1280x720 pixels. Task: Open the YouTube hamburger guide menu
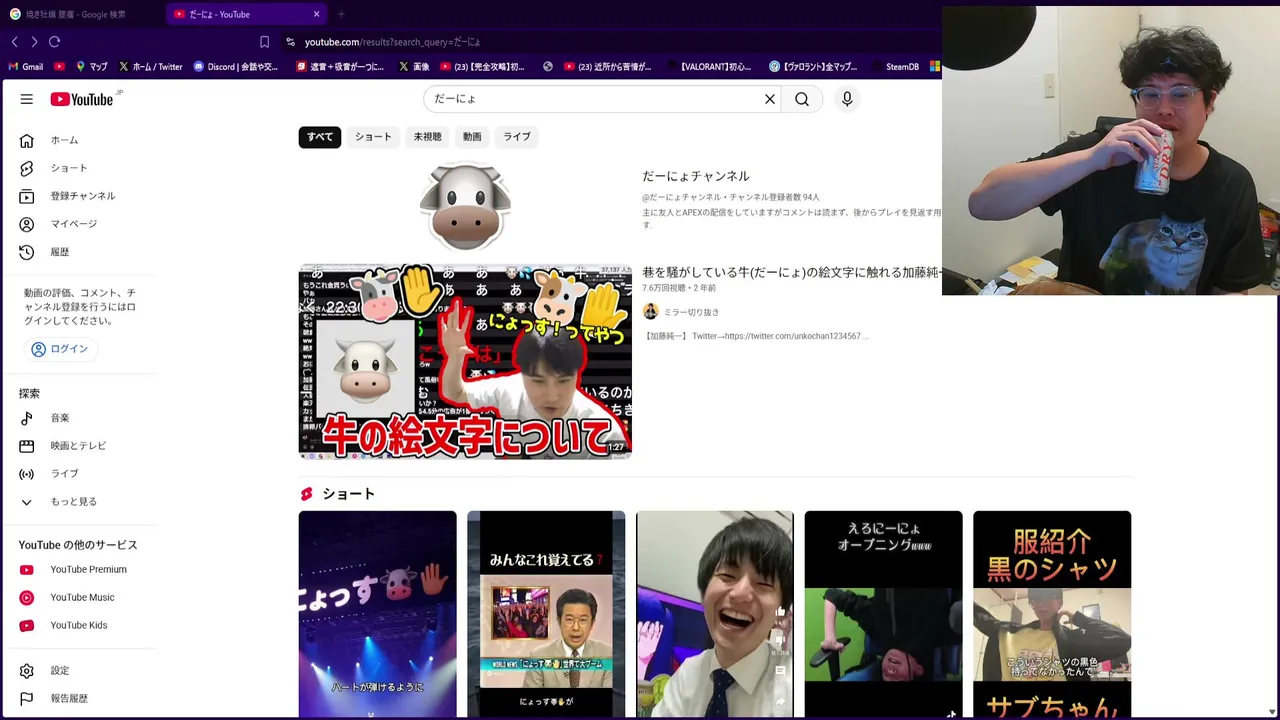click(x=27, y=99)
